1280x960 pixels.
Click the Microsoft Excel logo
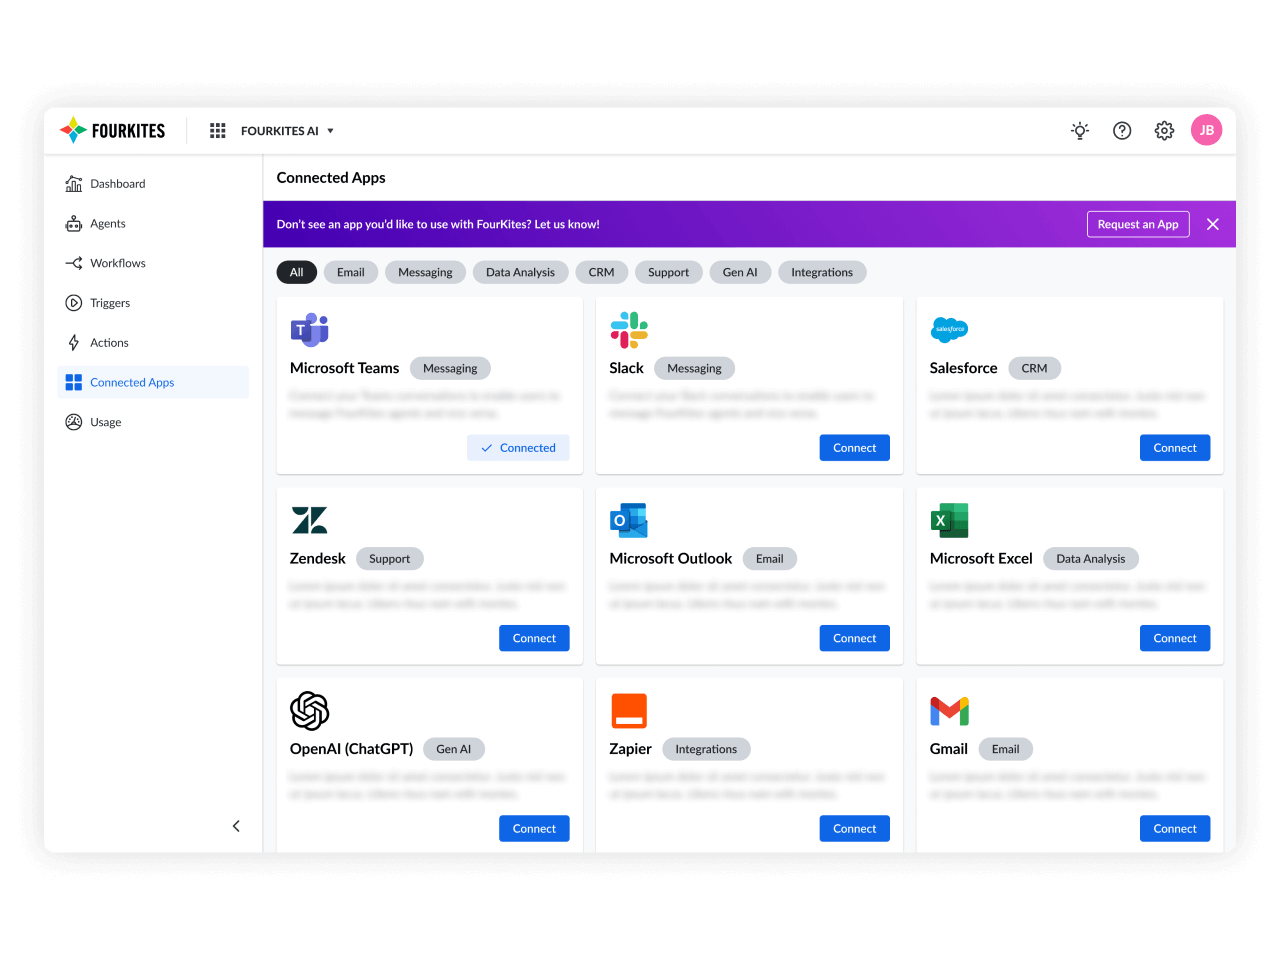click(x=949, y=520)
